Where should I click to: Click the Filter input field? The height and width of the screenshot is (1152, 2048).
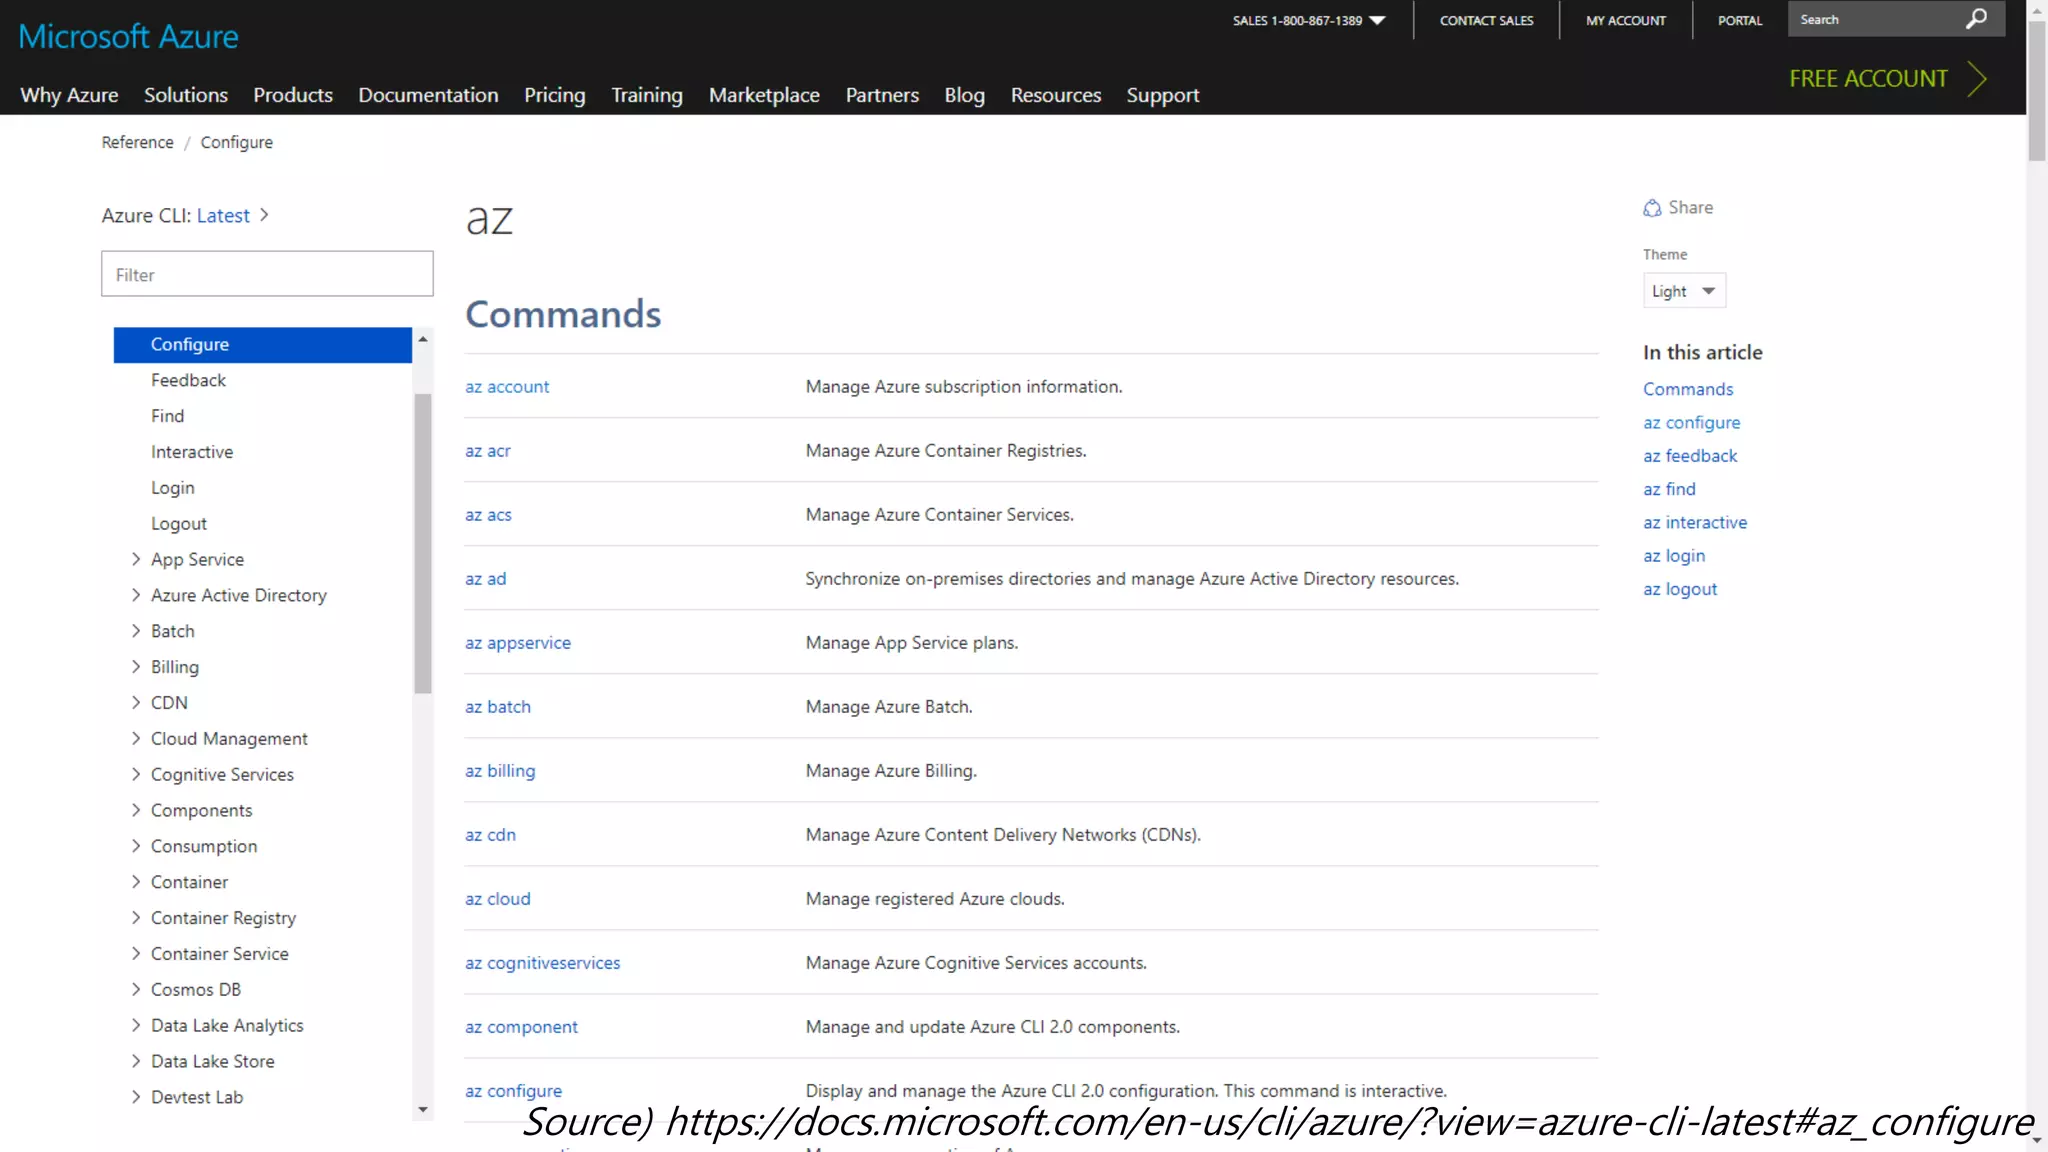[267, 274]
